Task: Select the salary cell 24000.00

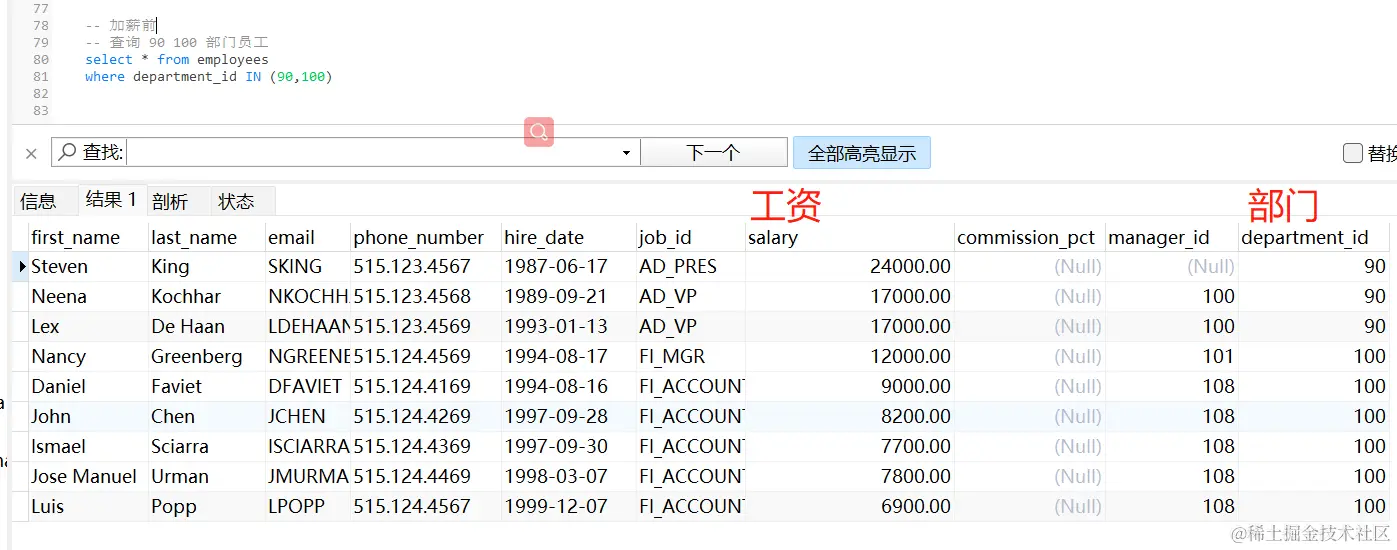Action: 850,266
